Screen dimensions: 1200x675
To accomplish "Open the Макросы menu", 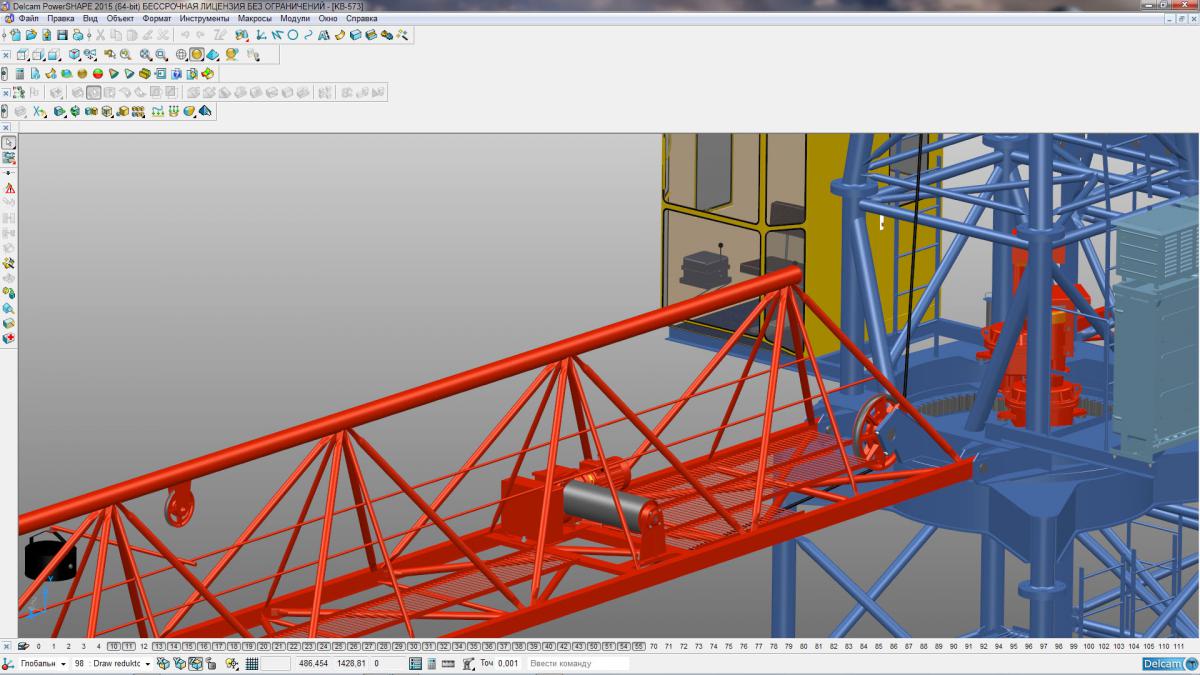I will point(255,18).
